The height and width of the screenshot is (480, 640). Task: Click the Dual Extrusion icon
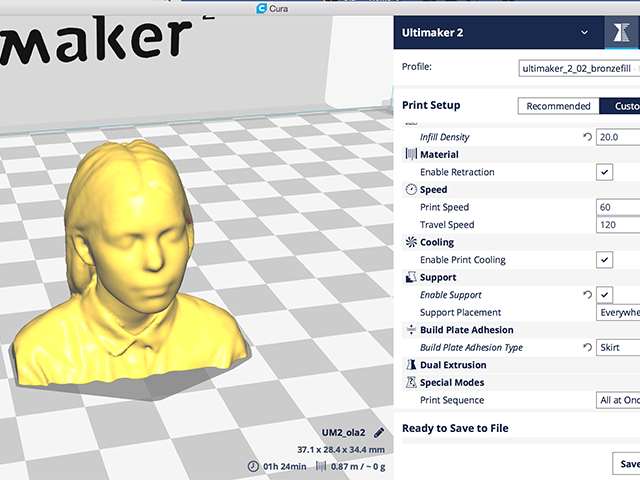411,364
